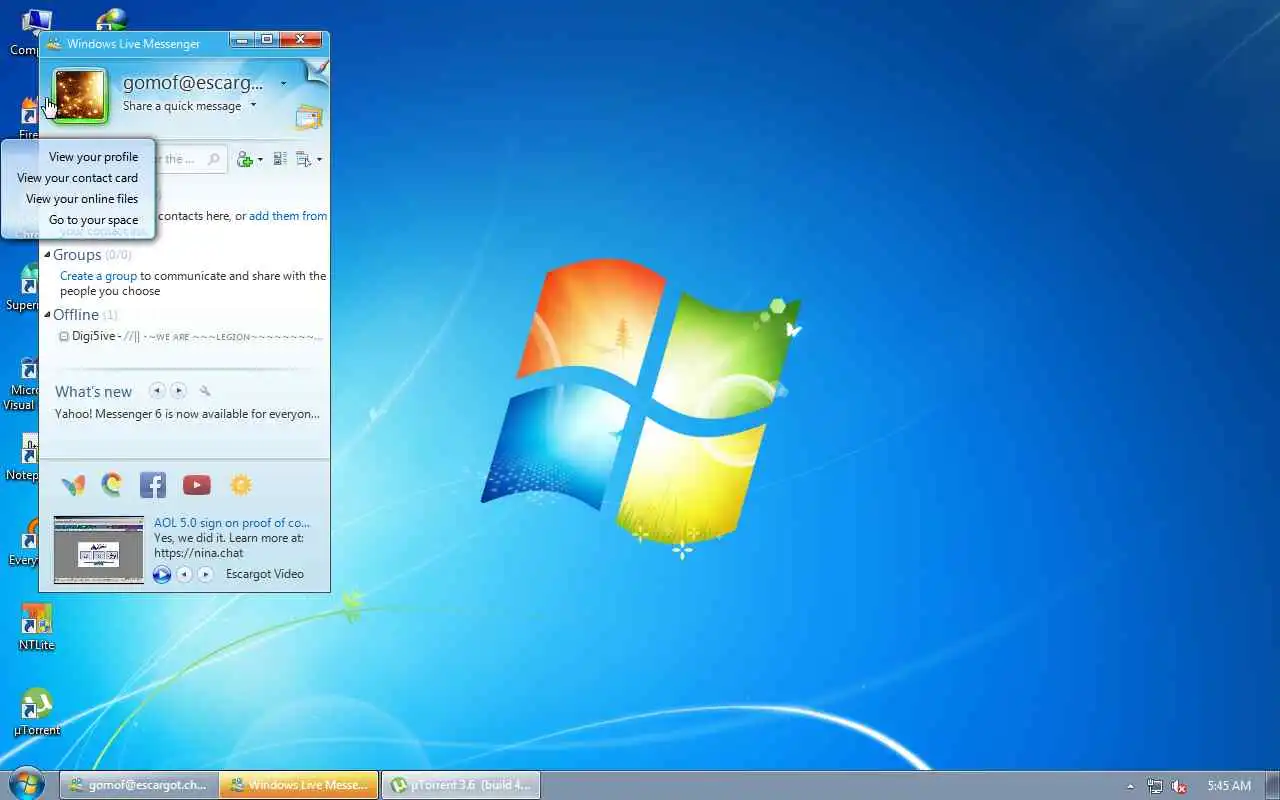The height and width of the screenshot is (800, 1280).
Task: Switch to gomof@escargot.ch... taskbar button
Action: [x=138, y=785]
